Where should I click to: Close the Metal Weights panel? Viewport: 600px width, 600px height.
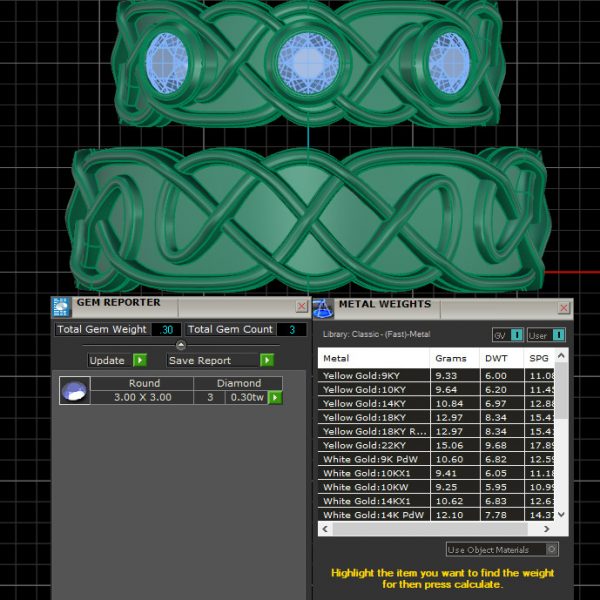[563, 308]
